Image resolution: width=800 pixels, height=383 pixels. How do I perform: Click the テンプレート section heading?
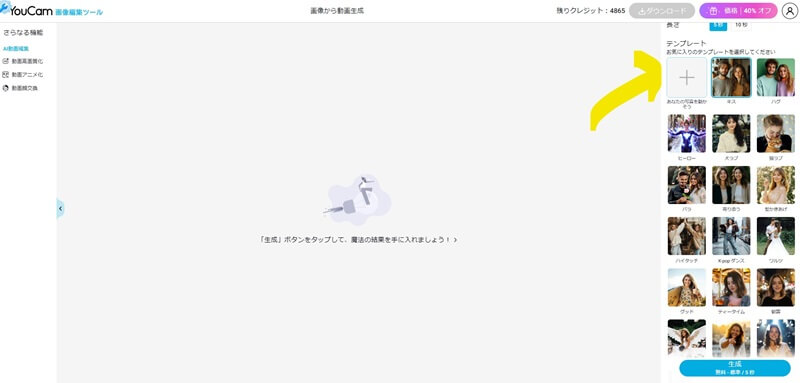686,43
